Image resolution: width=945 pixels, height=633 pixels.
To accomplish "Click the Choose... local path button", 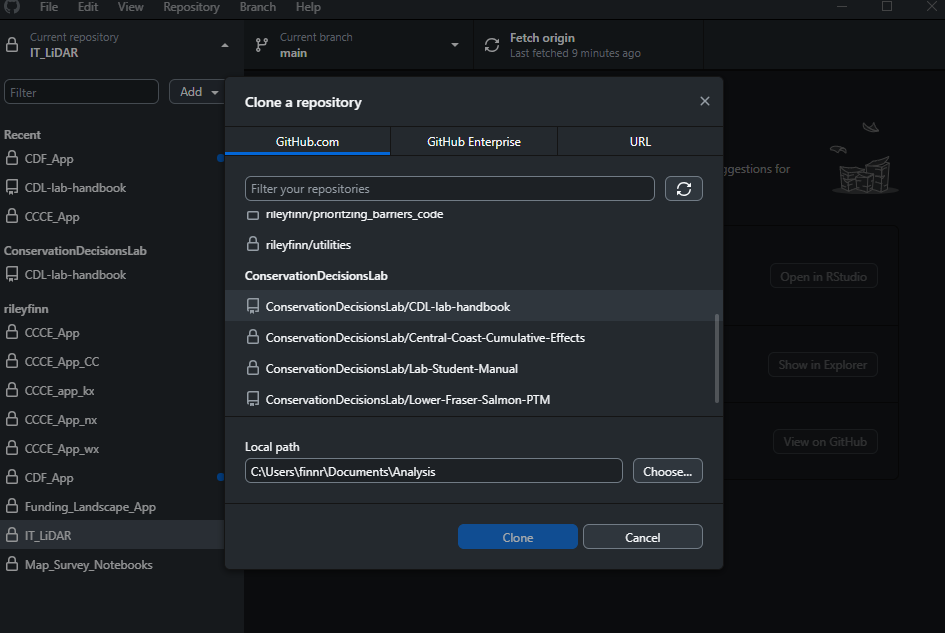I will point(668,471).
